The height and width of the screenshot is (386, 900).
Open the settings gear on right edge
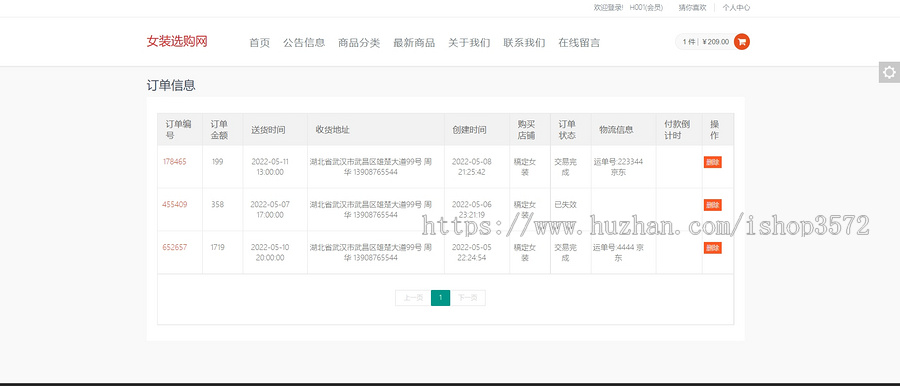pos(889,72)
